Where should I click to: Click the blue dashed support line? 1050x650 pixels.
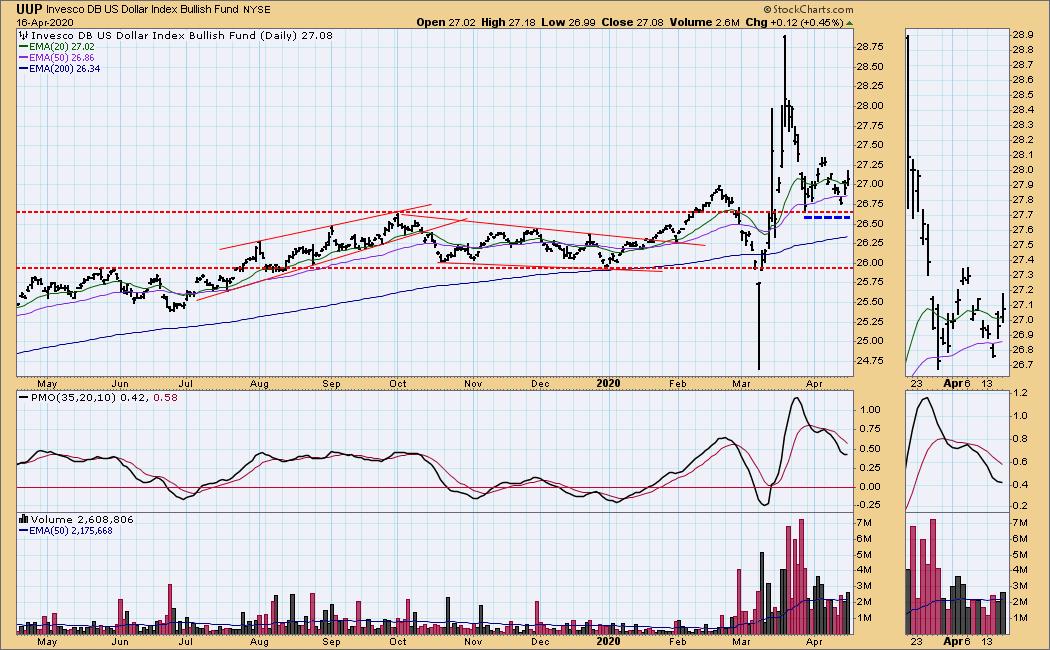(826, 218)
